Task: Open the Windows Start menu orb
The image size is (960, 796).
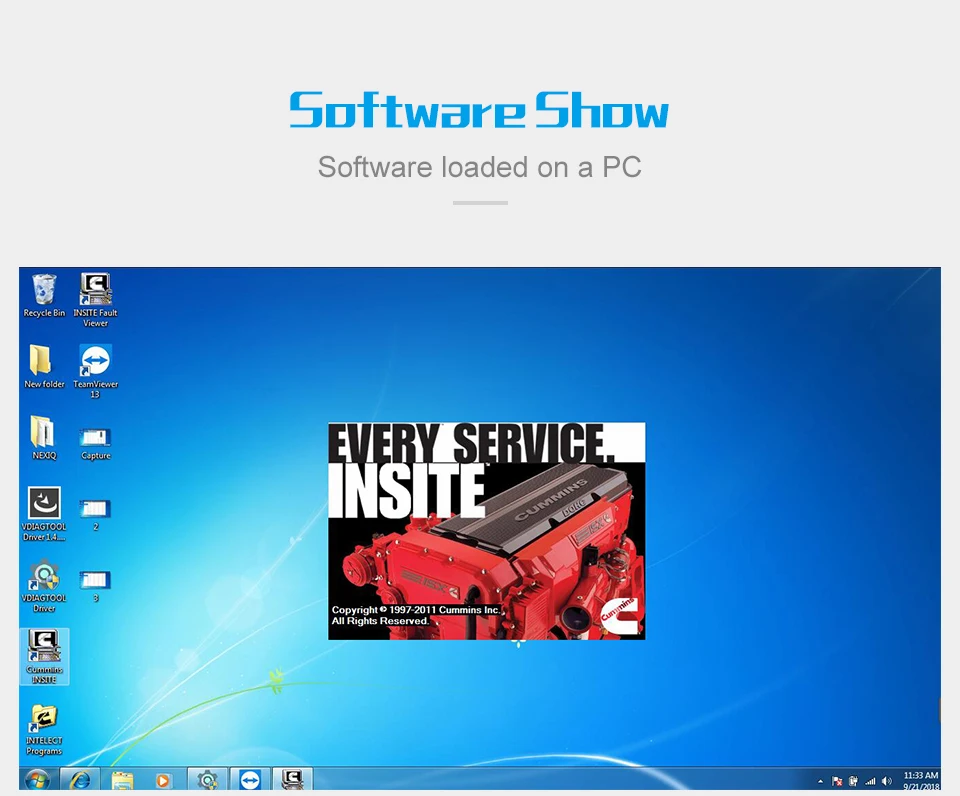Action: [37, 780]
